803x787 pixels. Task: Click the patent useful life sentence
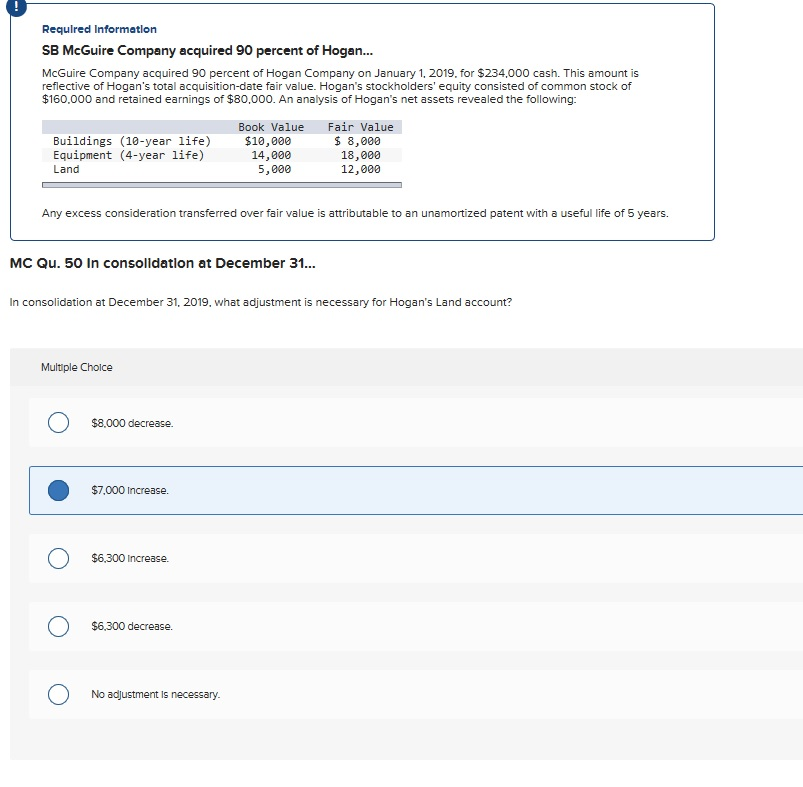[x=355, y=213]
